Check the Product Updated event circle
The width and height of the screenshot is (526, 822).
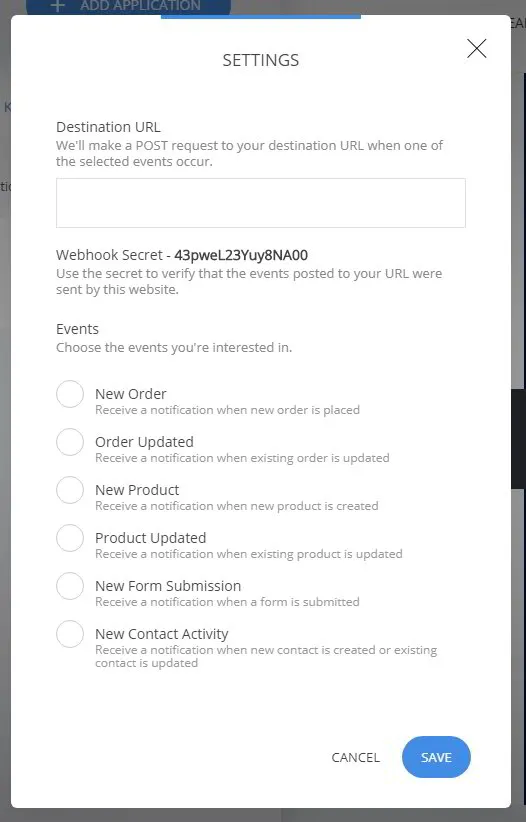point(70,538)
